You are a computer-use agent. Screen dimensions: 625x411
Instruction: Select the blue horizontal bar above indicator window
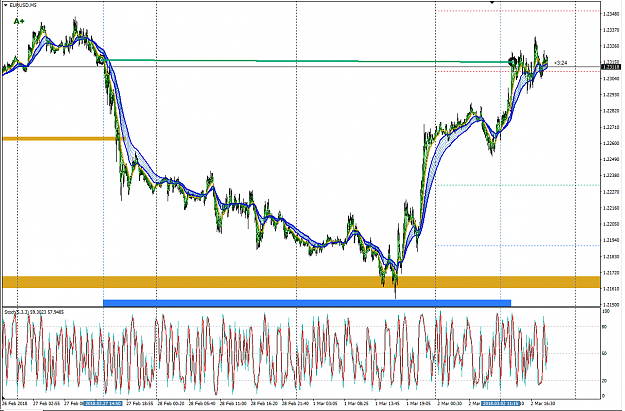[307, 303]
